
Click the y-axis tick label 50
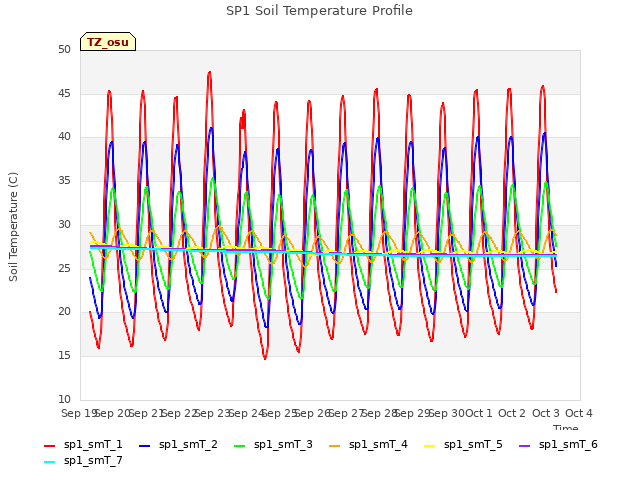[64, 49]
